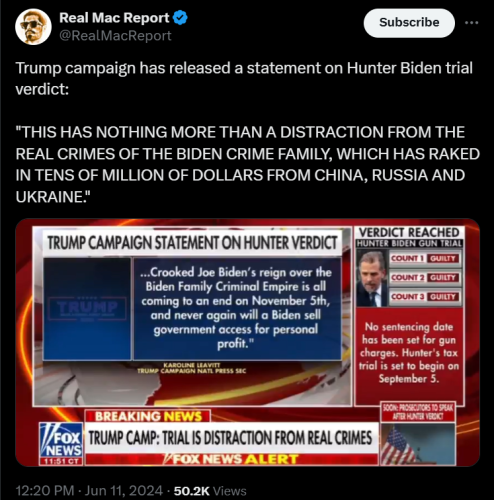The image size is (494, 500).
Task: Click the American flag inset picture
Action: 418,444
